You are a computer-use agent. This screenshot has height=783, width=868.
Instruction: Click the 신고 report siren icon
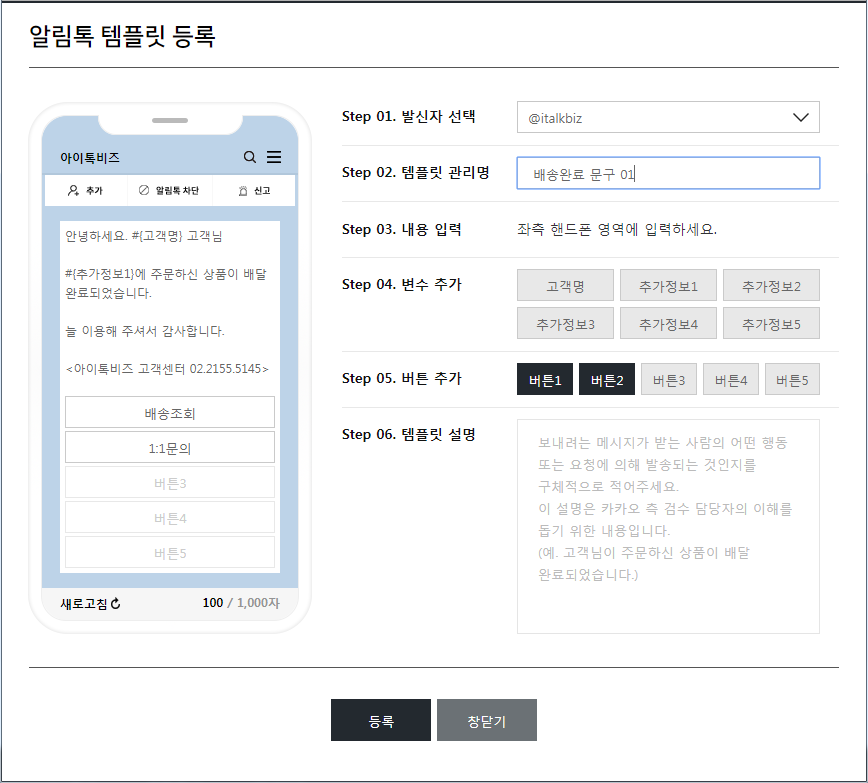(x=242, y=190)
